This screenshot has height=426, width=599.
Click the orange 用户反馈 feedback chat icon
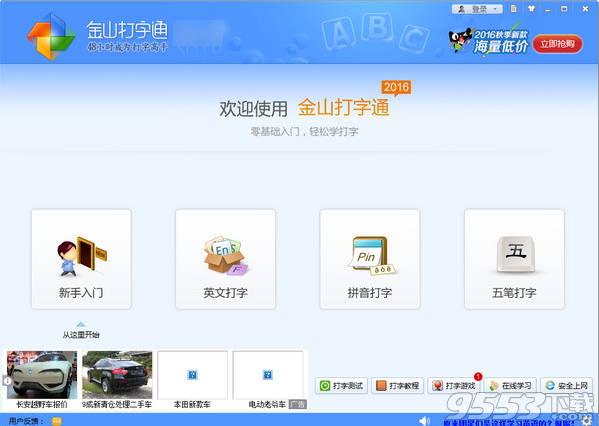(x=57, y=421)
